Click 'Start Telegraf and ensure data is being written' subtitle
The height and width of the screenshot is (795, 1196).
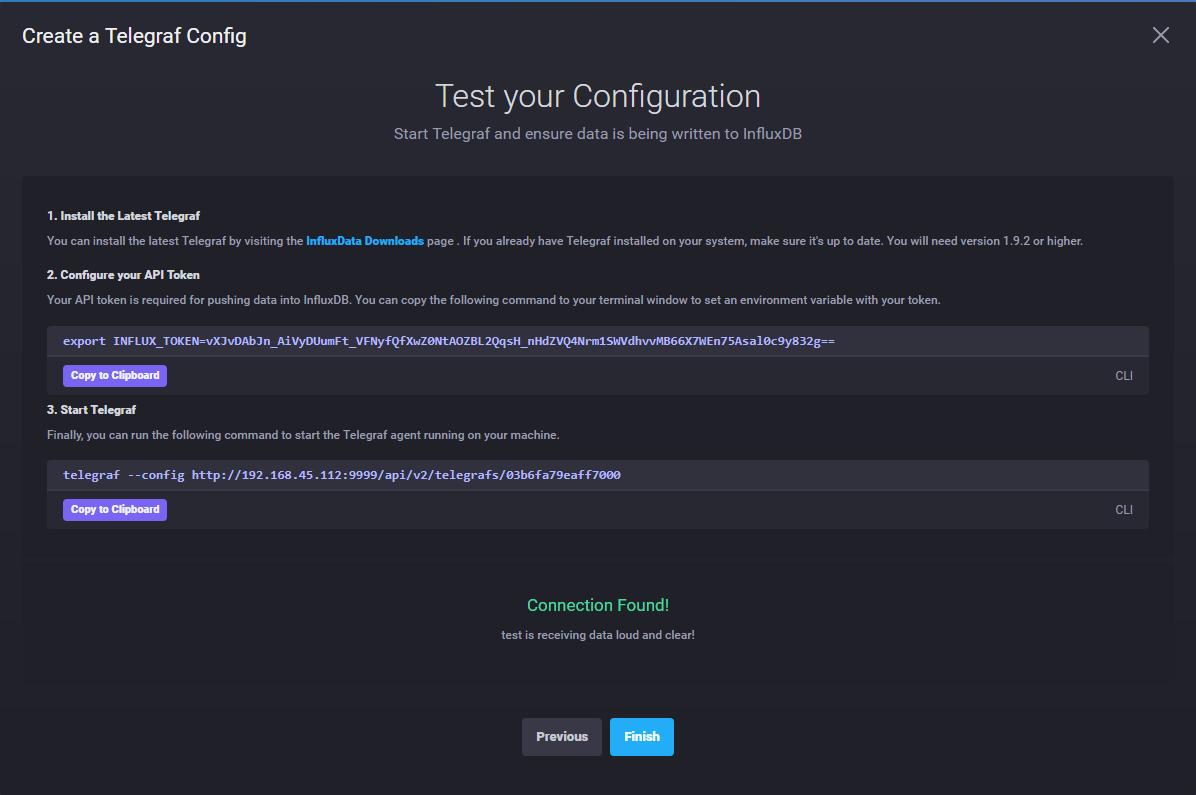tap(598, 134)
